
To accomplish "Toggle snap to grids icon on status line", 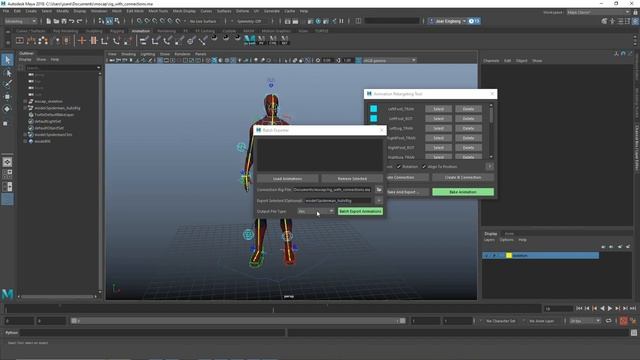I will pos(139,21).
